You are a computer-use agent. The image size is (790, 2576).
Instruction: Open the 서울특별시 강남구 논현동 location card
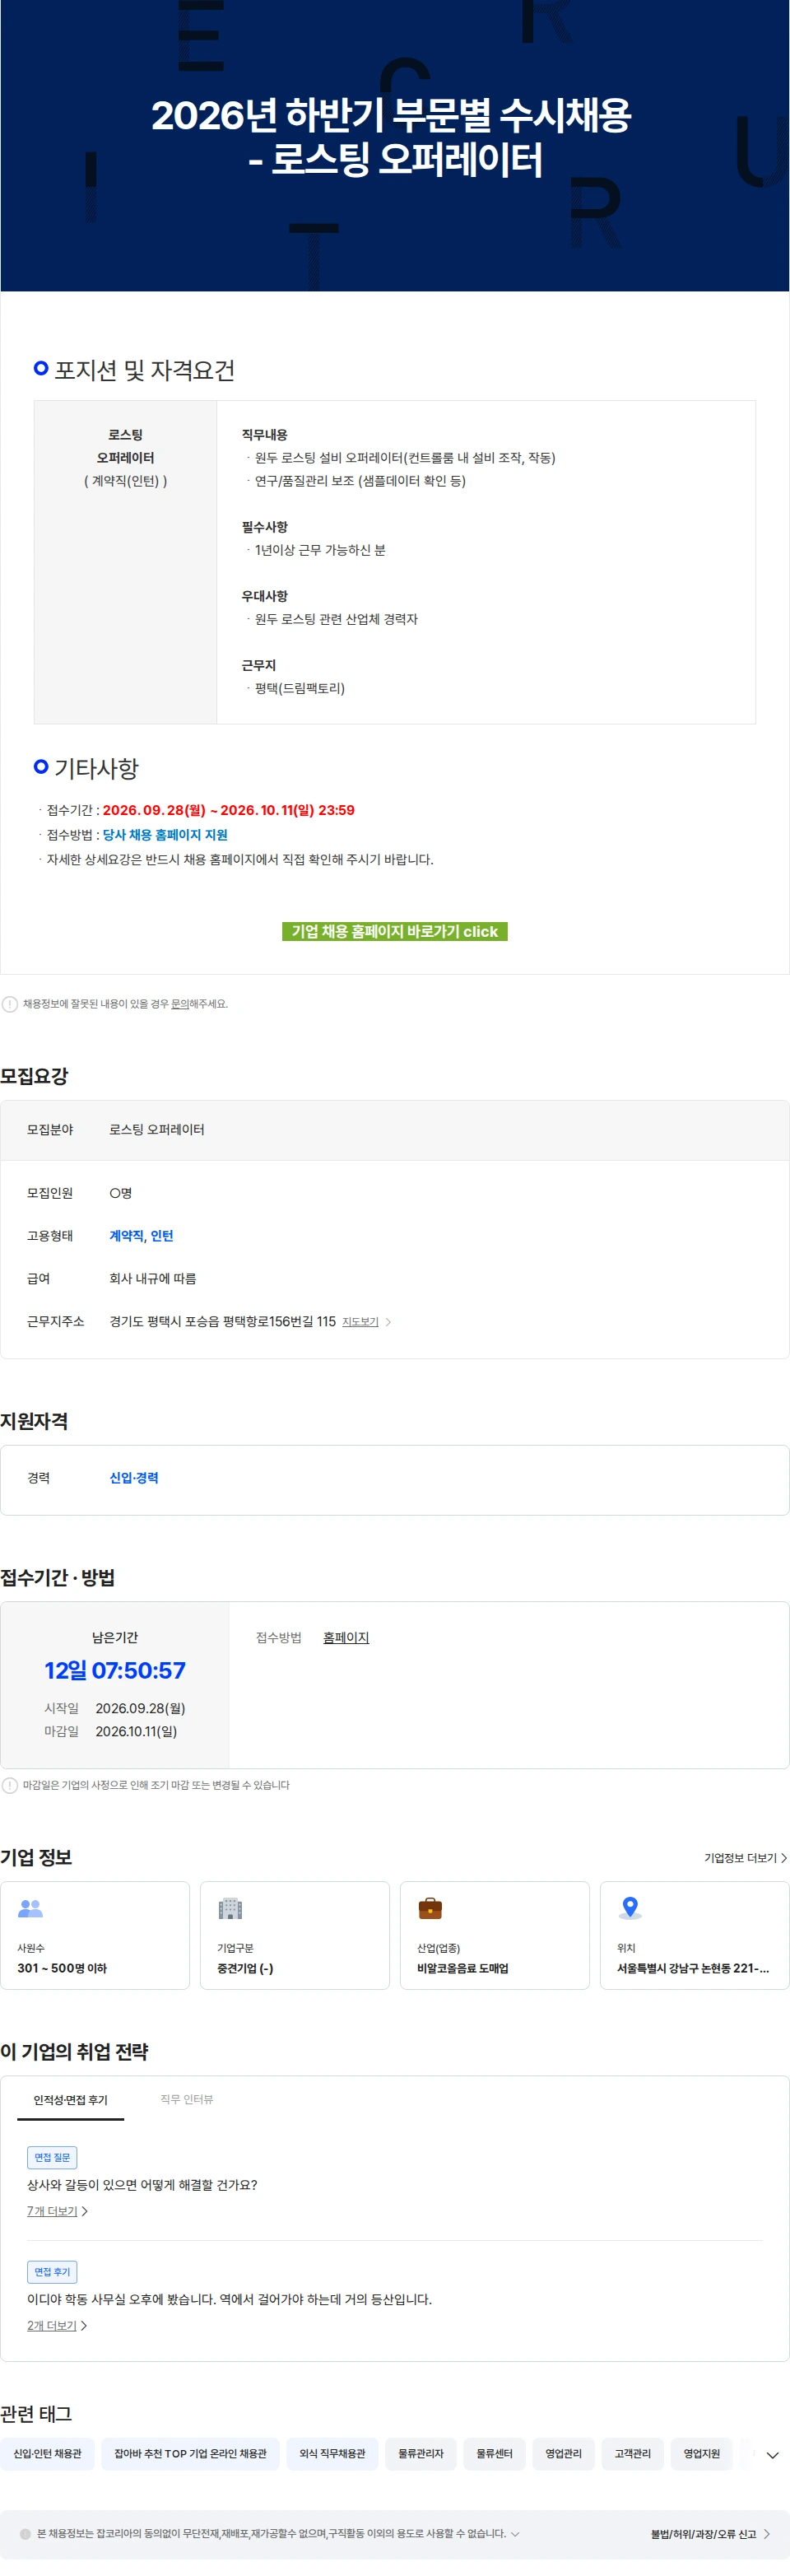(695, 1935)
